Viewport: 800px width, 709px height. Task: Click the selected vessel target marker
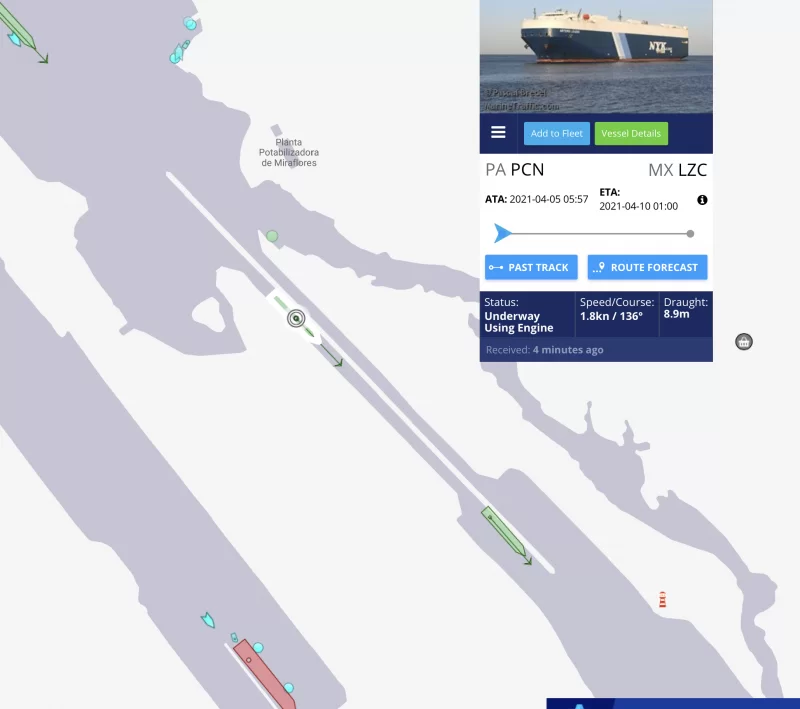click(296, 318)
